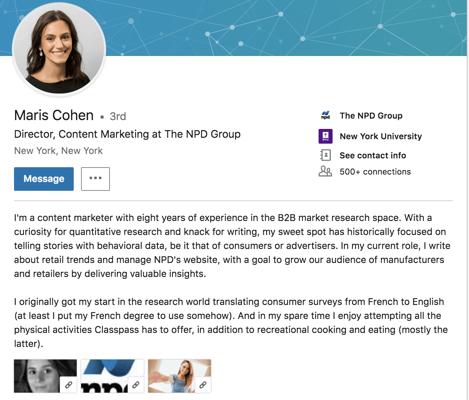Viewport: 469px width, 400px height.
Task: Click the Maris Cohen profile name
Action: [x=54, y=115]
